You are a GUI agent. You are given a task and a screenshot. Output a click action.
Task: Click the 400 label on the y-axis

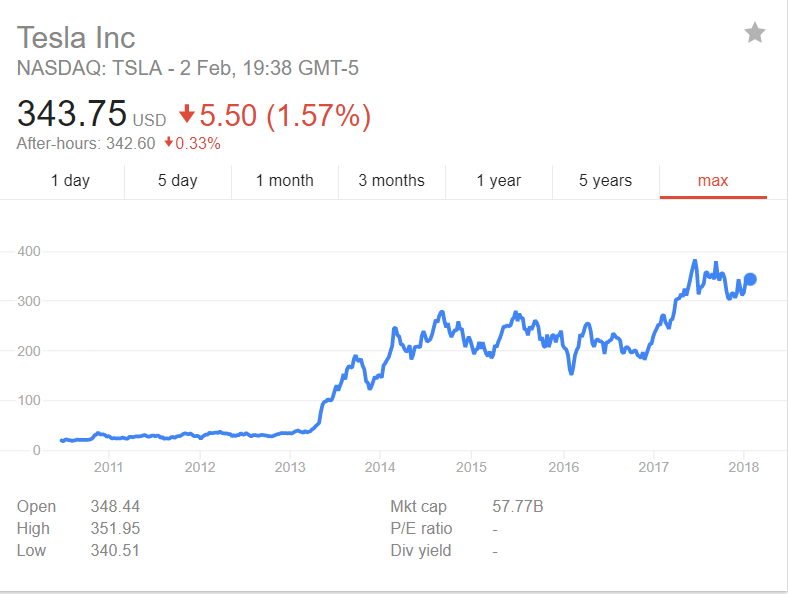[29, 251]
